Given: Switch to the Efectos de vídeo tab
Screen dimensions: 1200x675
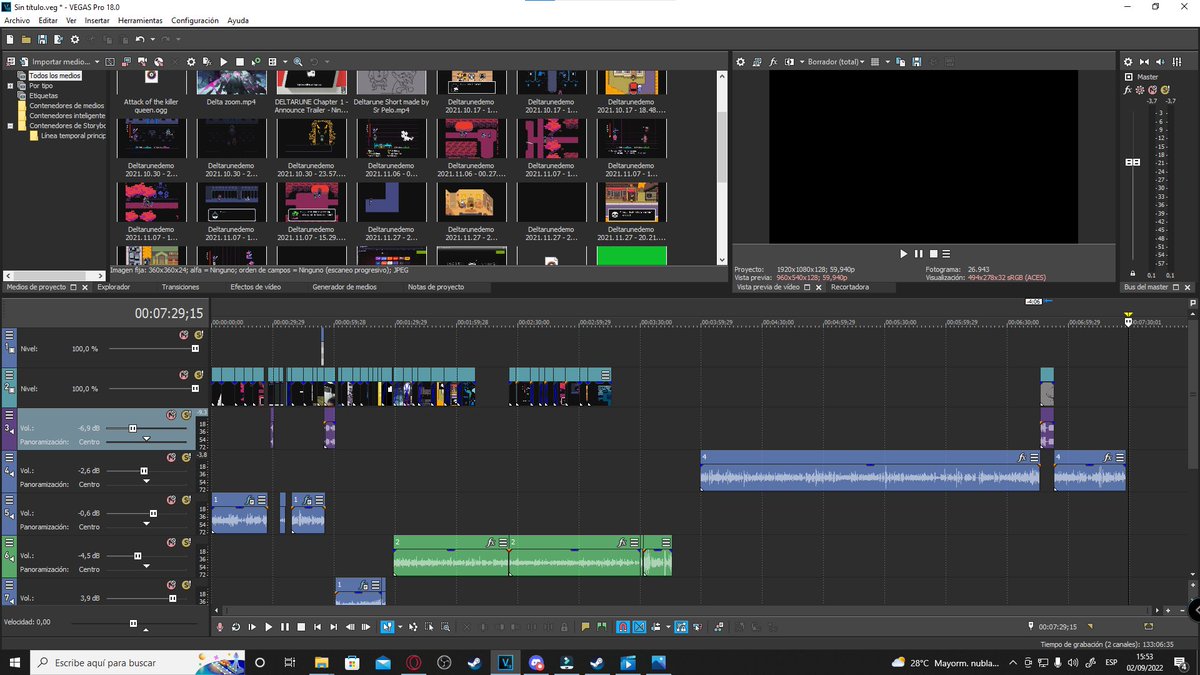Looking at the screenshot, I should (x=255, y=287).
